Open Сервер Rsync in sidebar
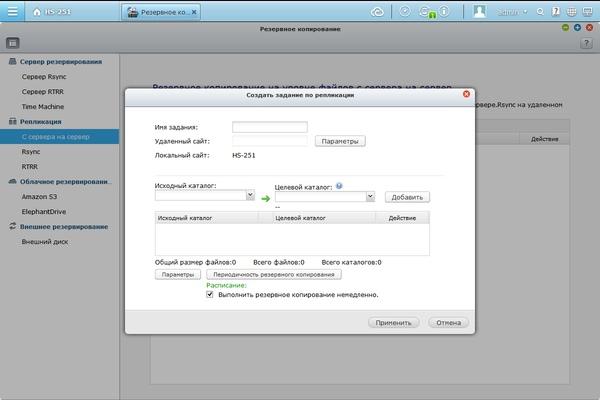The width and height of the screenshot is (600, 400). point(44,77)
